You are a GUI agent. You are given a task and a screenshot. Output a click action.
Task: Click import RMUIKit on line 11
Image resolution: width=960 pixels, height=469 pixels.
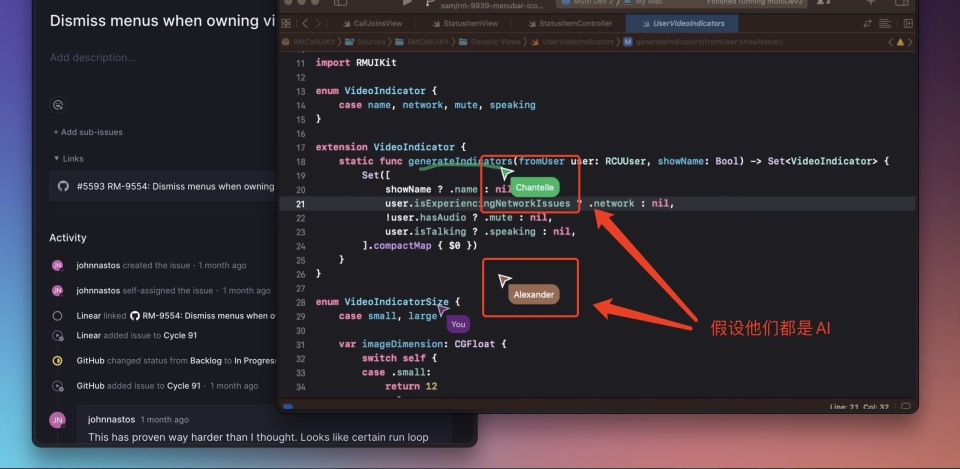tap(356, 62)
